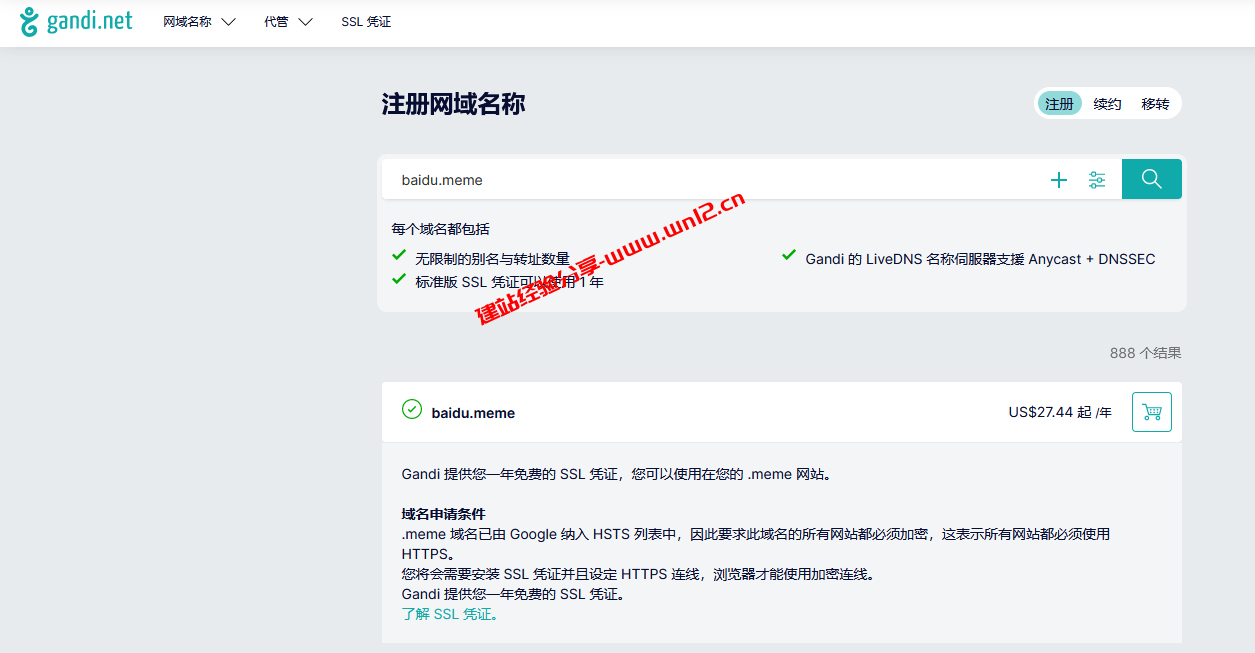
Task: Click inside the domain search input field
Action: point(600,179)
